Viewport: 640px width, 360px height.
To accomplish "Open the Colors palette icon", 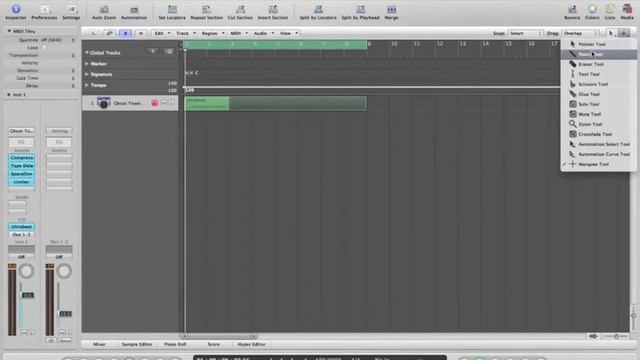I will point(592,12).
